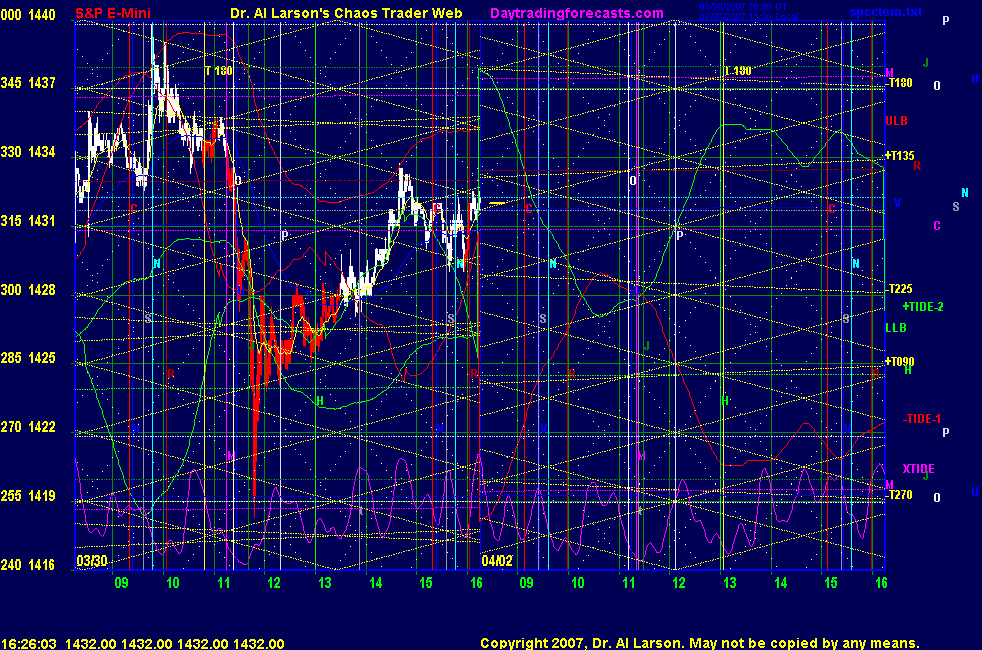Click the yellow +T090 level marker
982x650 pixels.
pos(900,361)
